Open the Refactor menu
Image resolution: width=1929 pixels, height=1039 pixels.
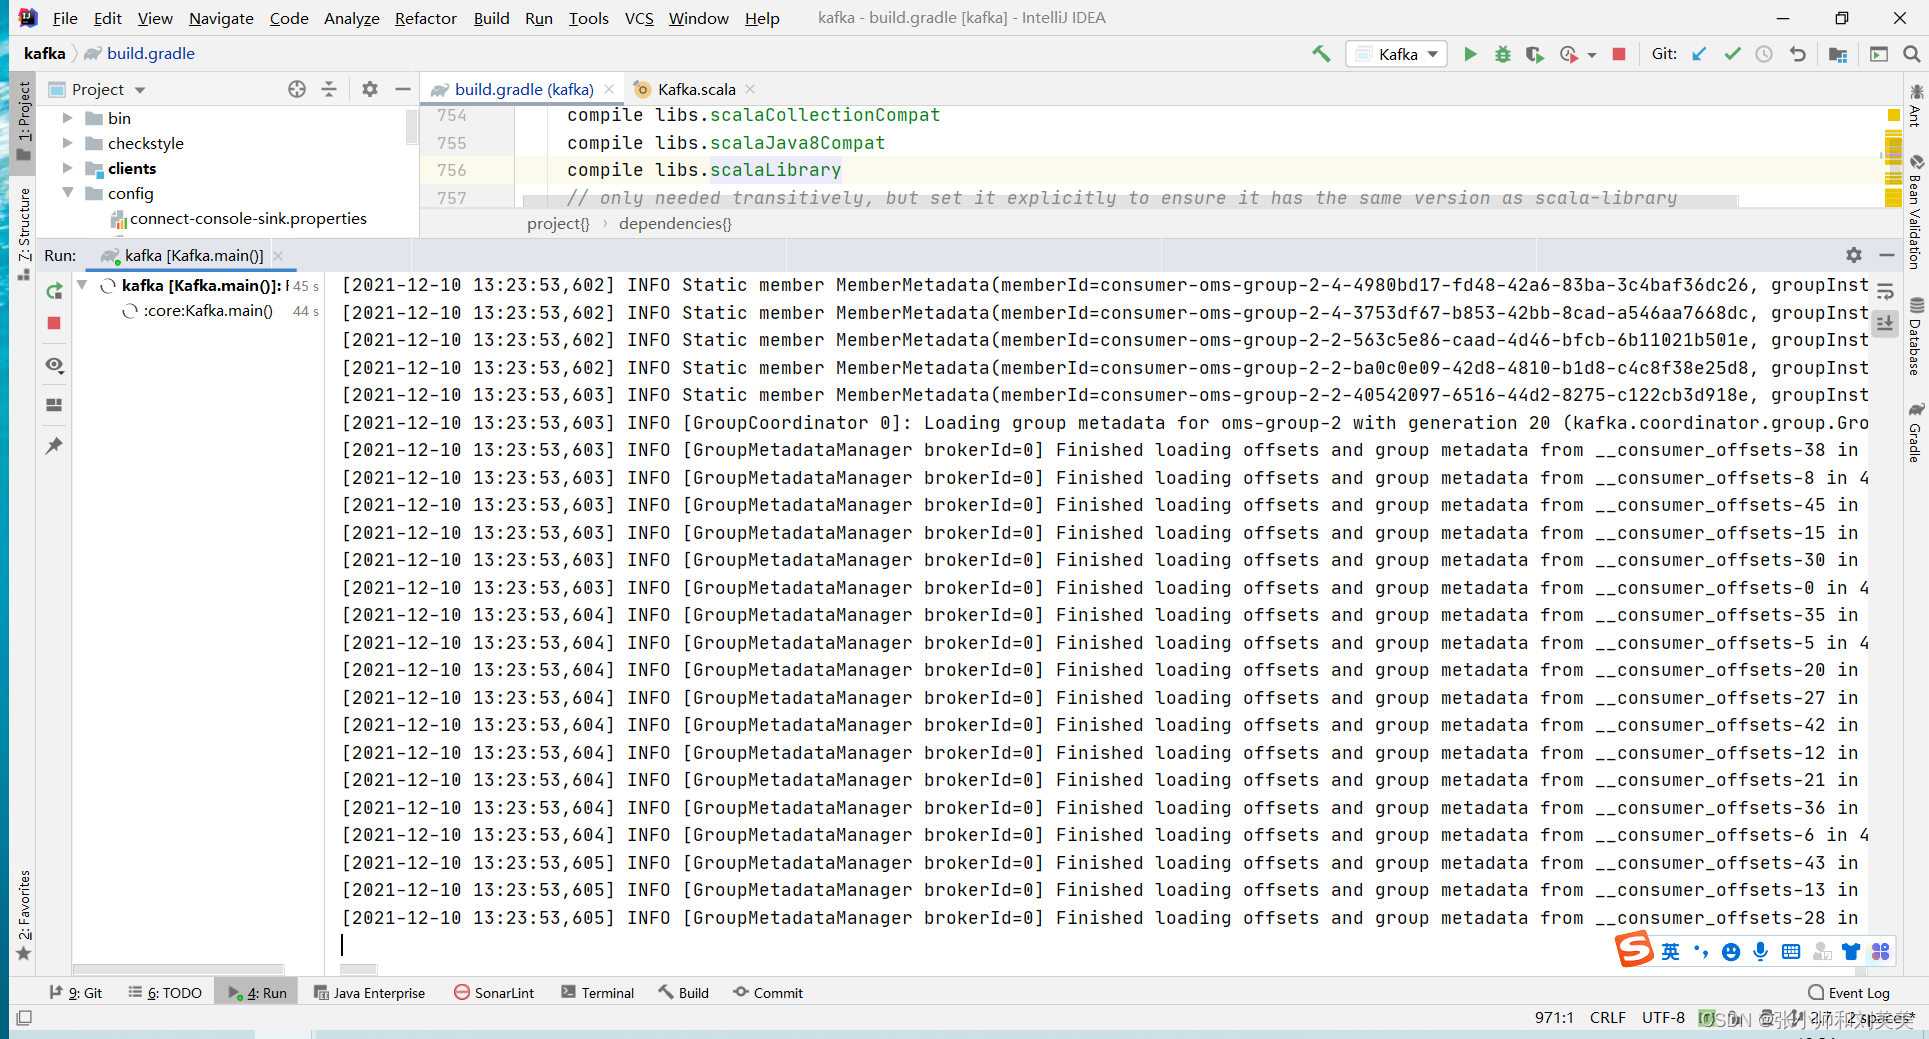click(425, 18)
